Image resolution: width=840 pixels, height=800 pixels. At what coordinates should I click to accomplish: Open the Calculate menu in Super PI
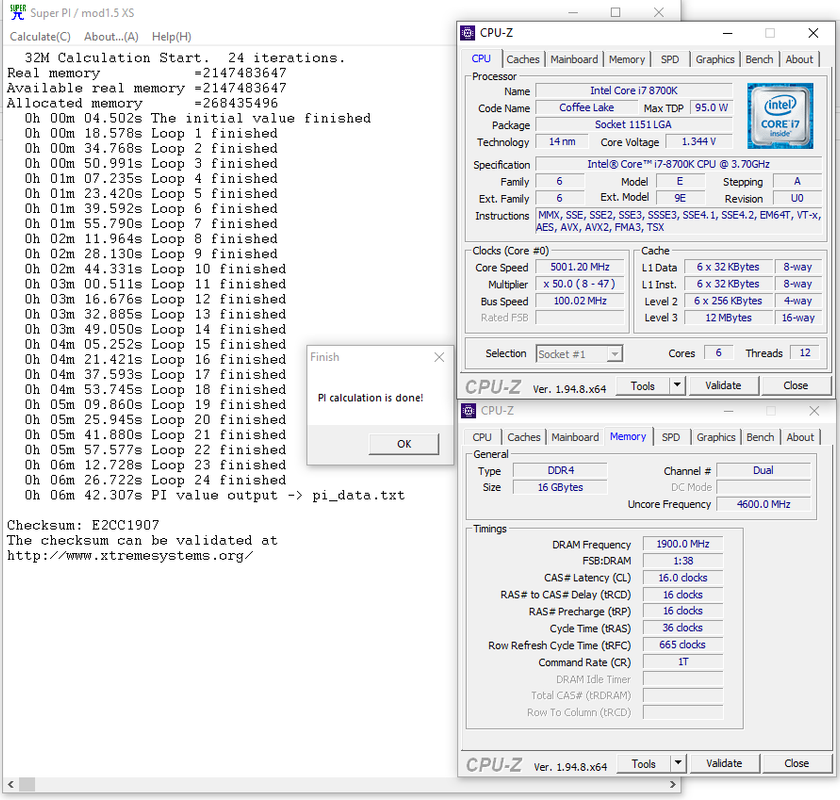pyautogui.click(x=40, y=36)
